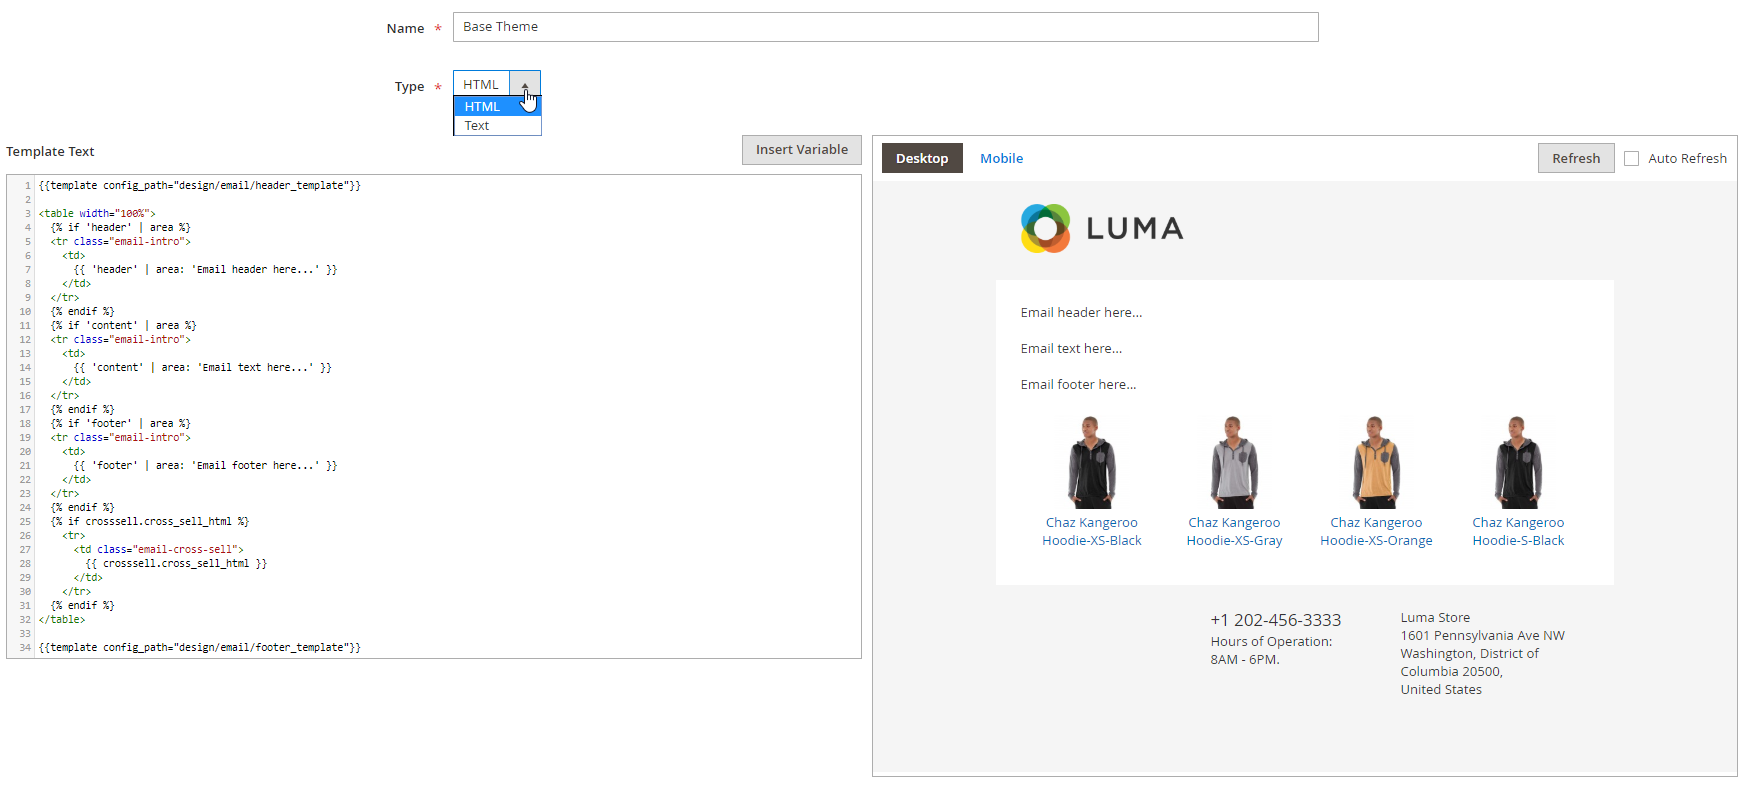The height and width of the screenshot is (786, 1745).
Task: Click the Chaz Kangeroo Hoodie-XS-Black product image
Action: 1091,462
